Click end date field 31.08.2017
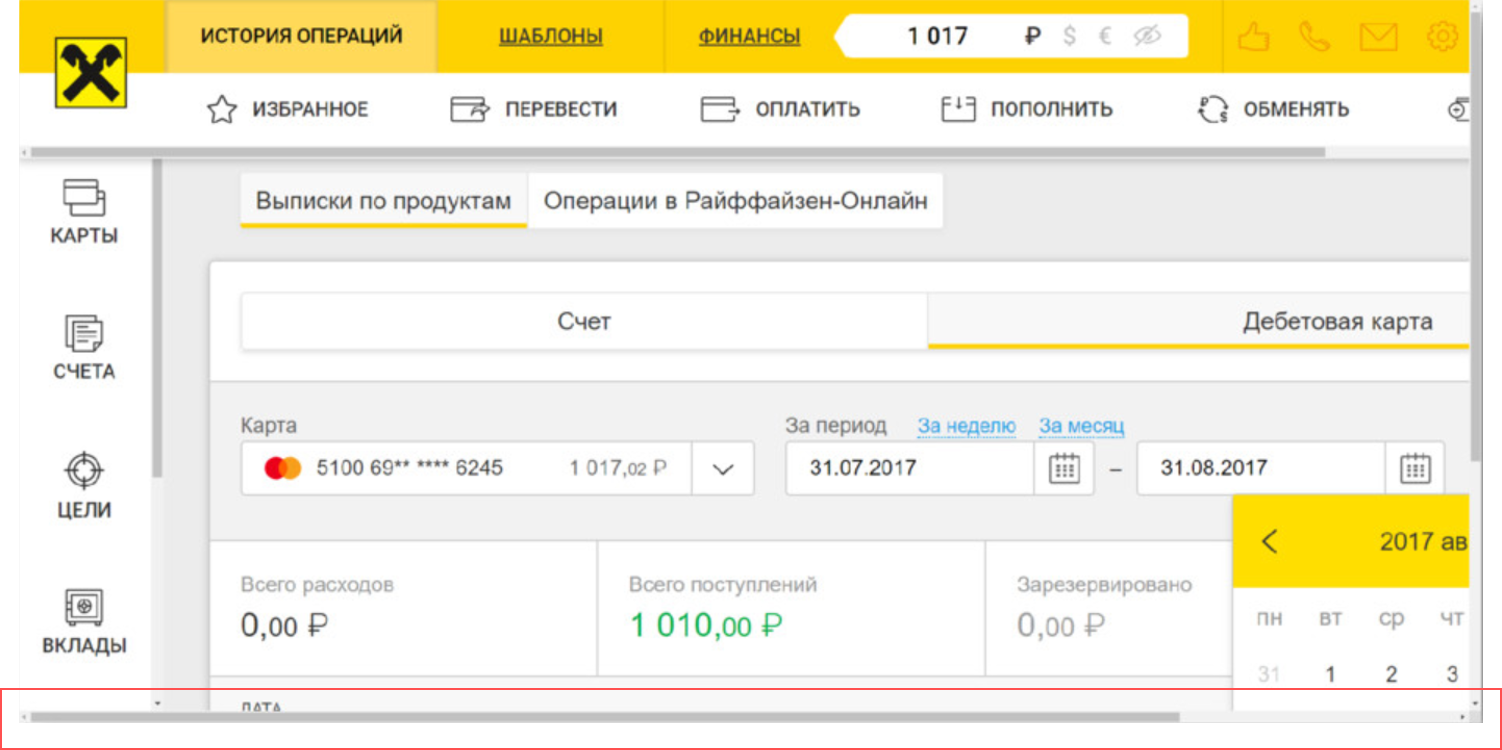Screen dimensions: 1502x750 [1261, 468]
